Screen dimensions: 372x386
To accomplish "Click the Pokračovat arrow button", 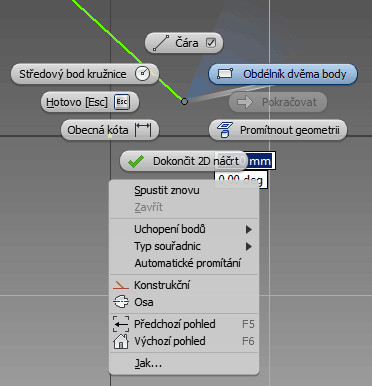I will [278, 102].
